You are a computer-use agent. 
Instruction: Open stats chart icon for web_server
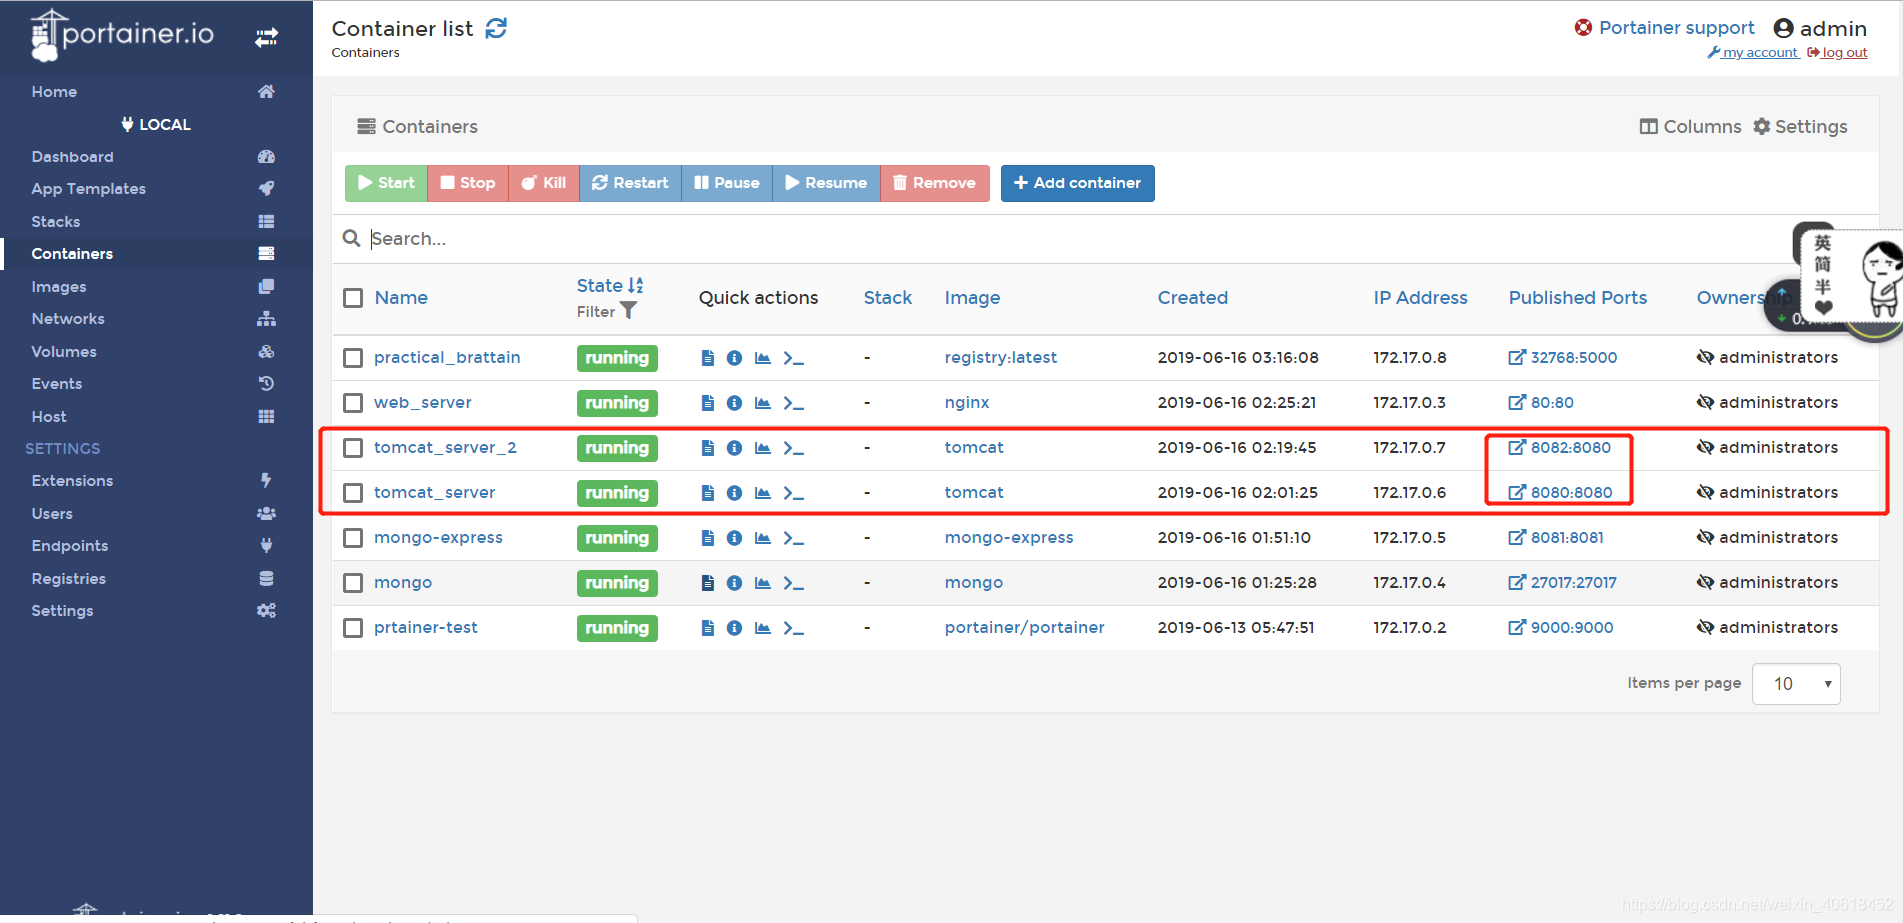click(763, 403)
